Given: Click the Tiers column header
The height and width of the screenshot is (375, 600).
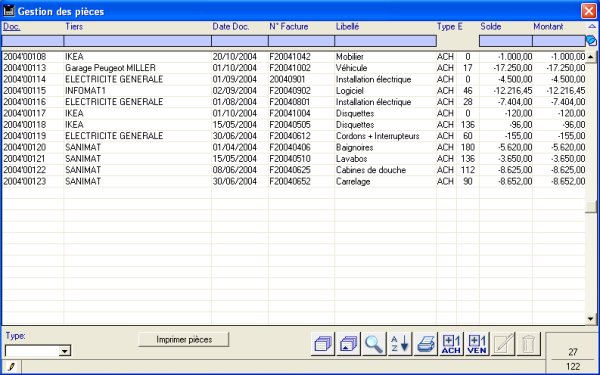Looking at the screenshot, I should 74,26.
